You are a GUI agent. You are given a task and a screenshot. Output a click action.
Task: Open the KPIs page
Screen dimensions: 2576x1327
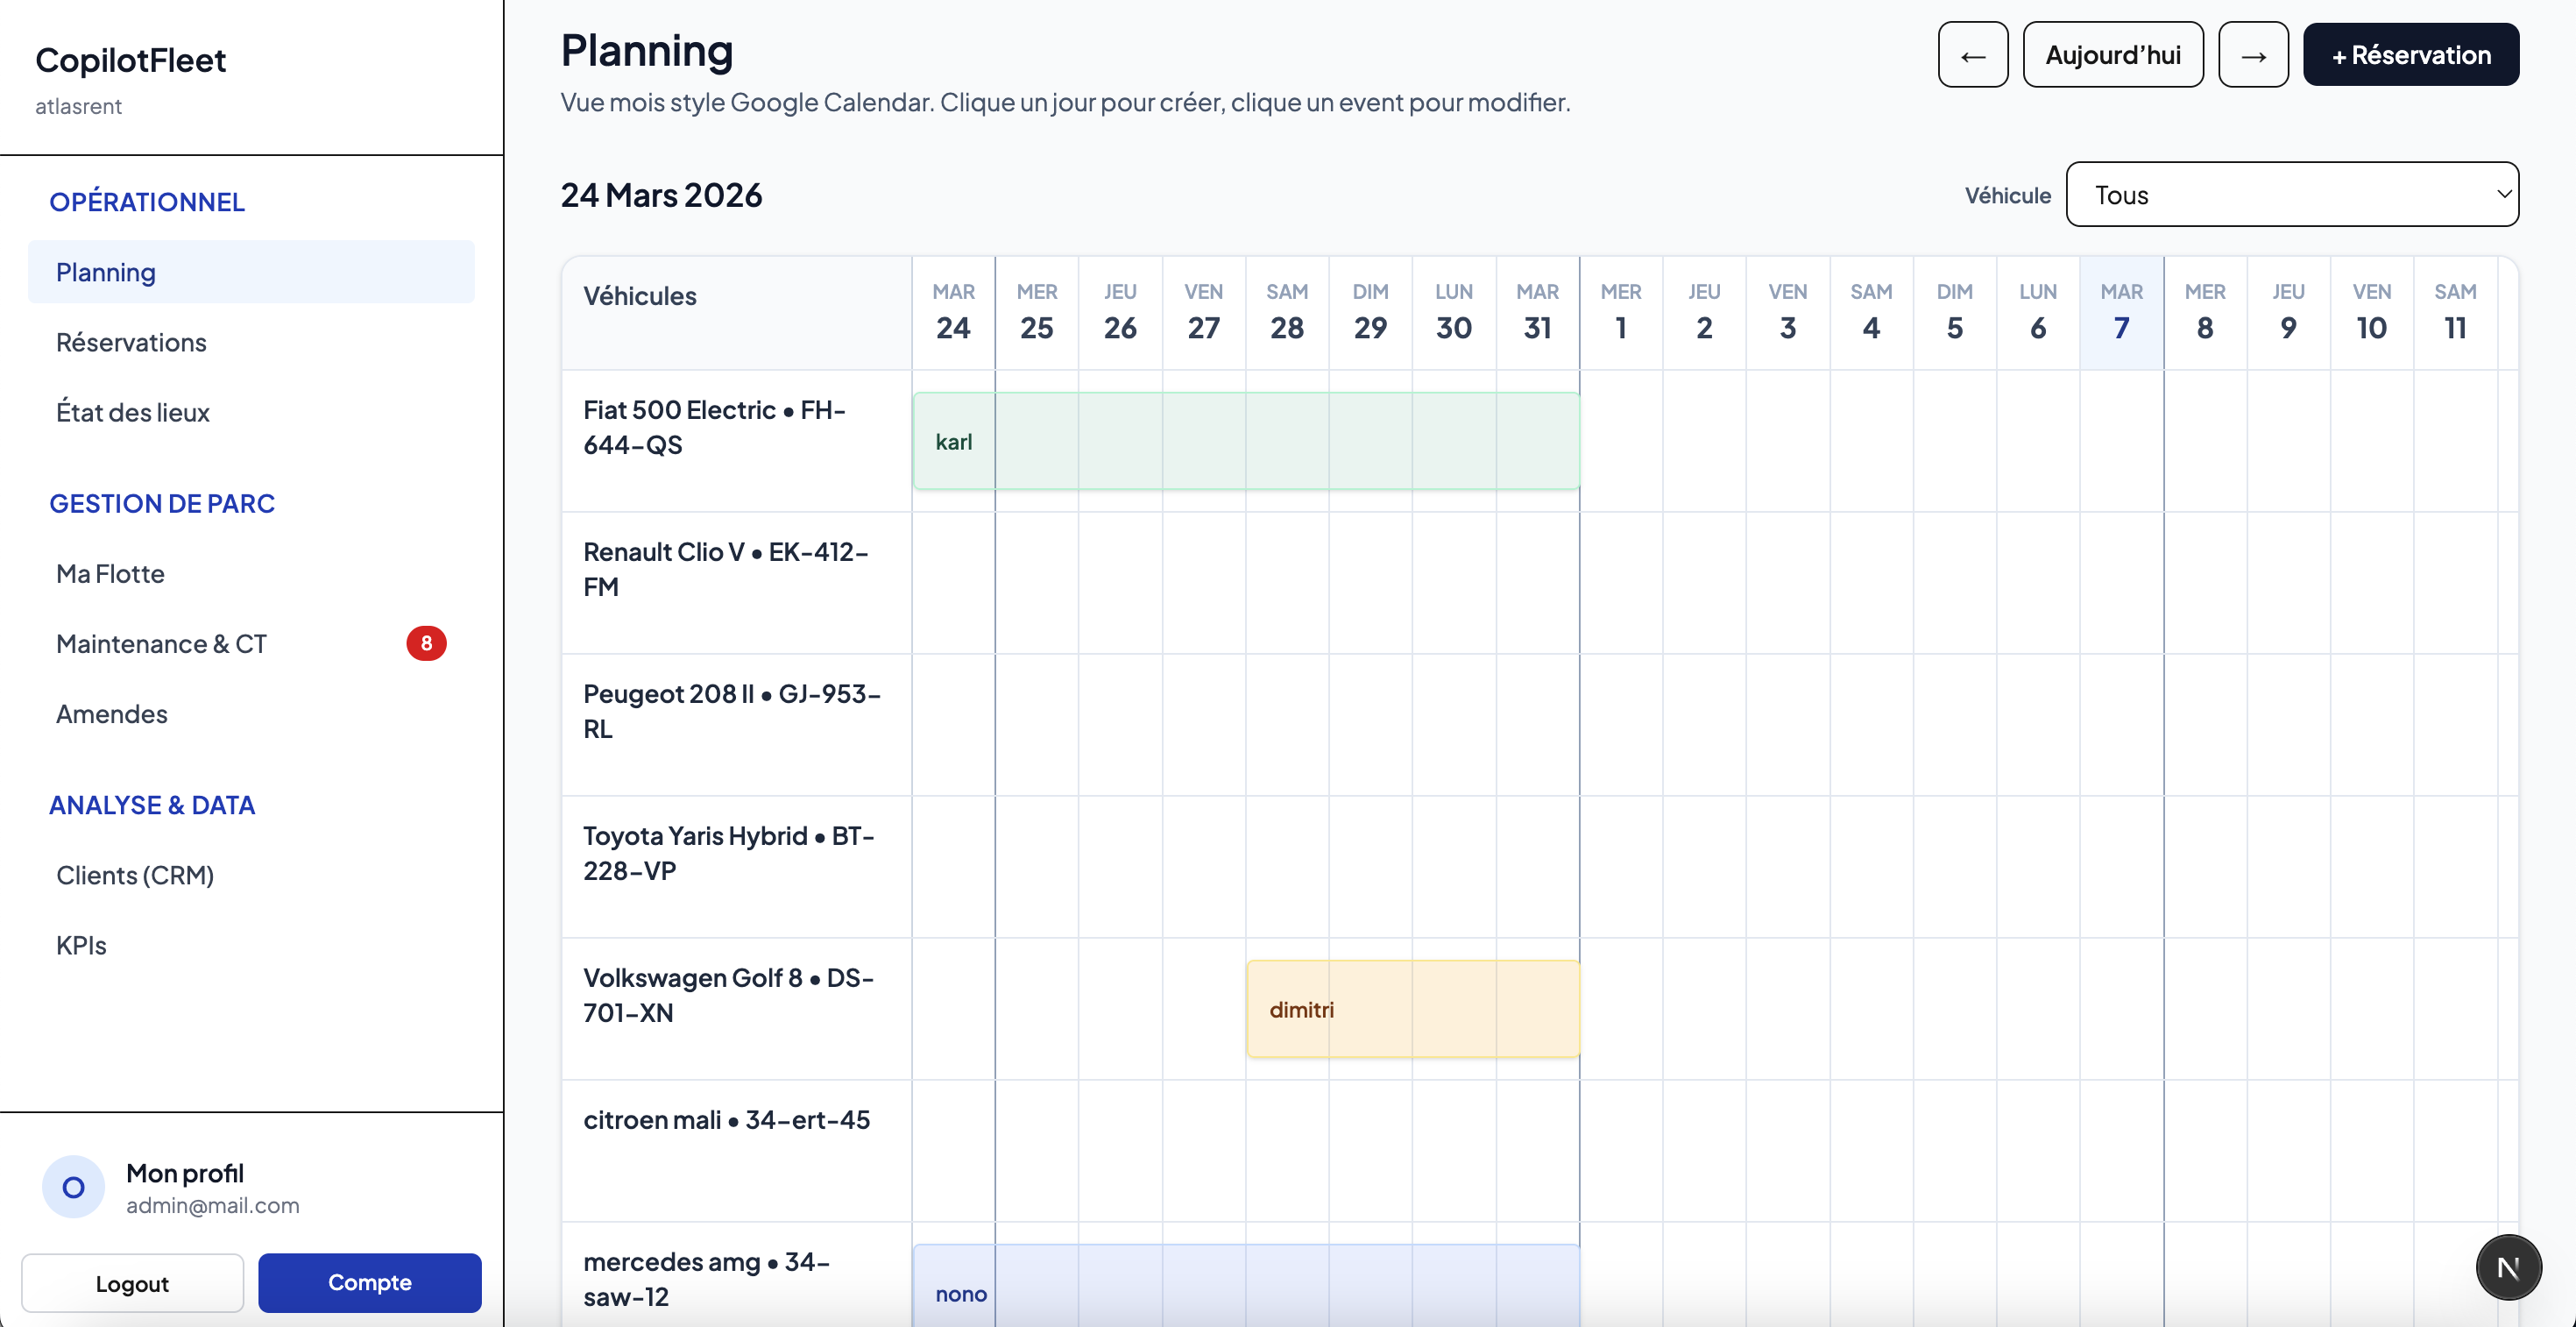81,944
